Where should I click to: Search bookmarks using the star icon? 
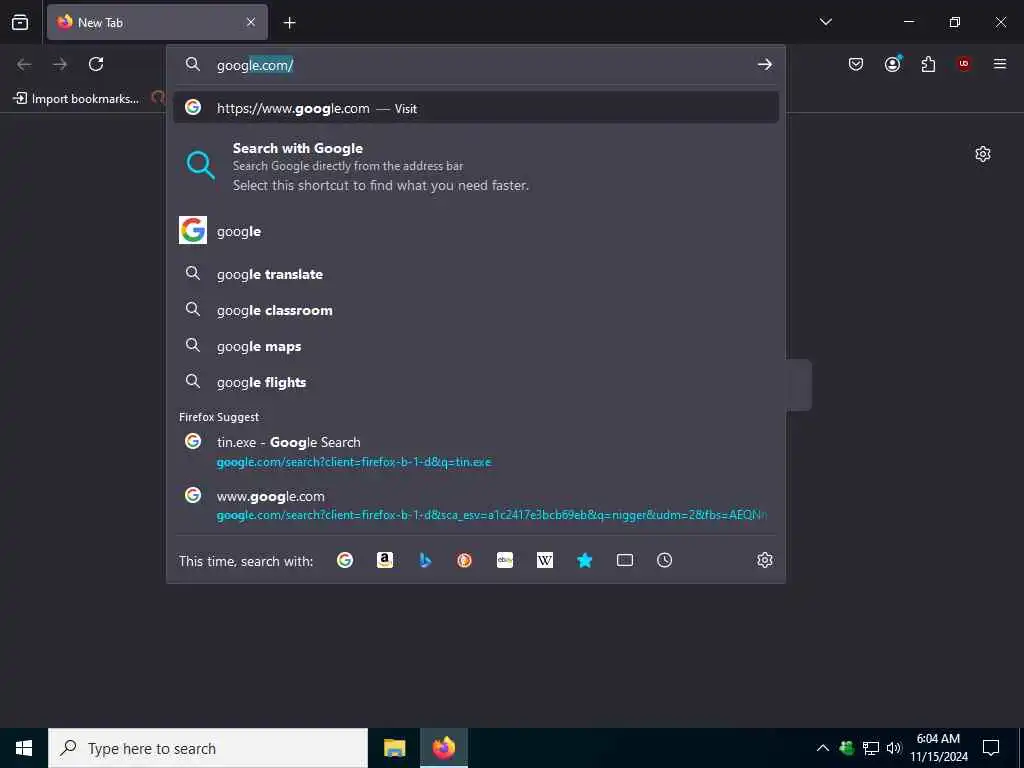pyautogui.click(x=584, y=560)
